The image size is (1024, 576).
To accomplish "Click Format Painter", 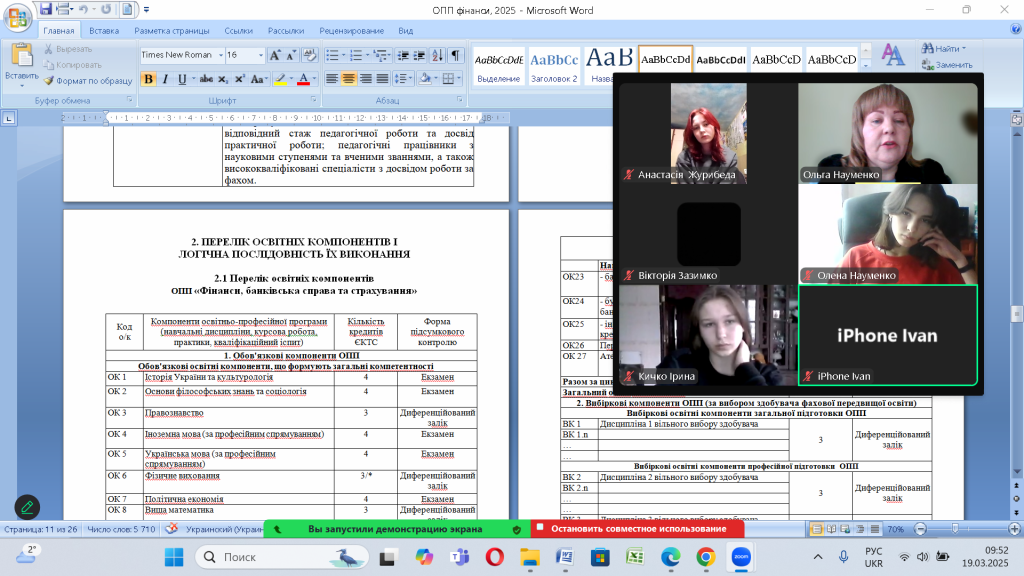I will 88,81.
